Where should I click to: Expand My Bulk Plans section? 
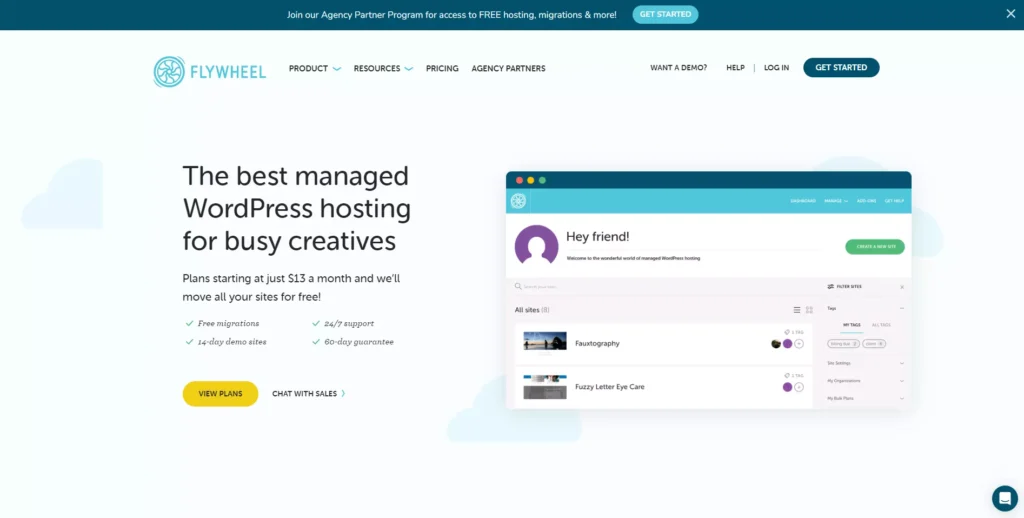click(x=902, y=398)
